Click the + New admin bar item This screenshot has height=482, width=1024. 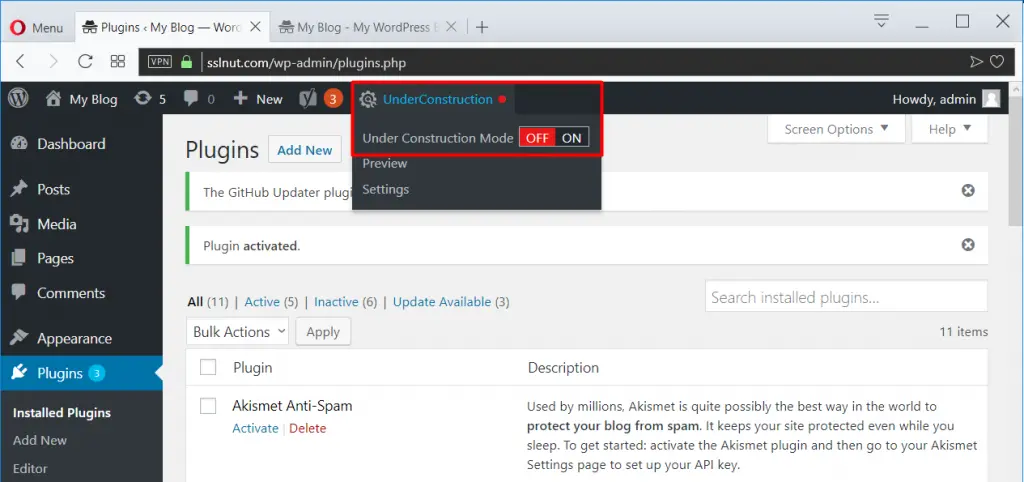pos(258,99)
